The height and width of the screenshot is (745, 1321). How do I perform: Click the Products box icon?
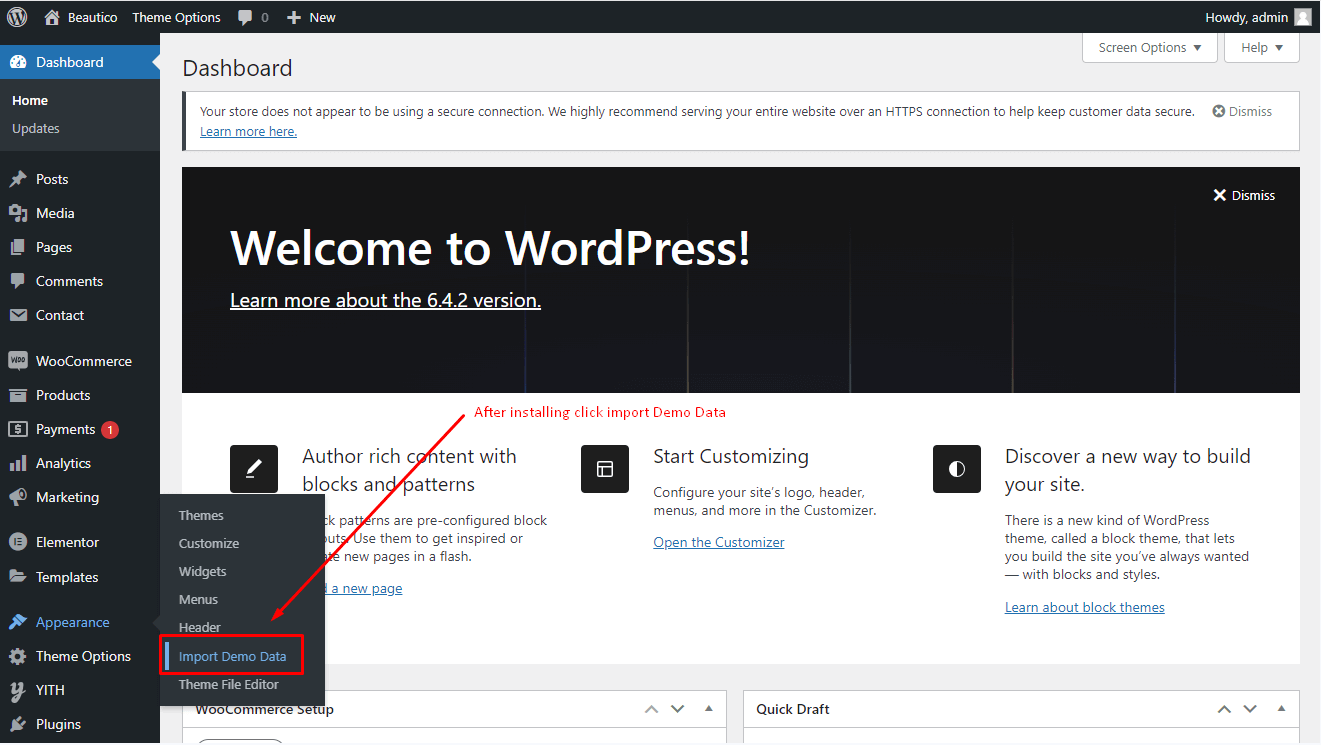pos(18,395)
